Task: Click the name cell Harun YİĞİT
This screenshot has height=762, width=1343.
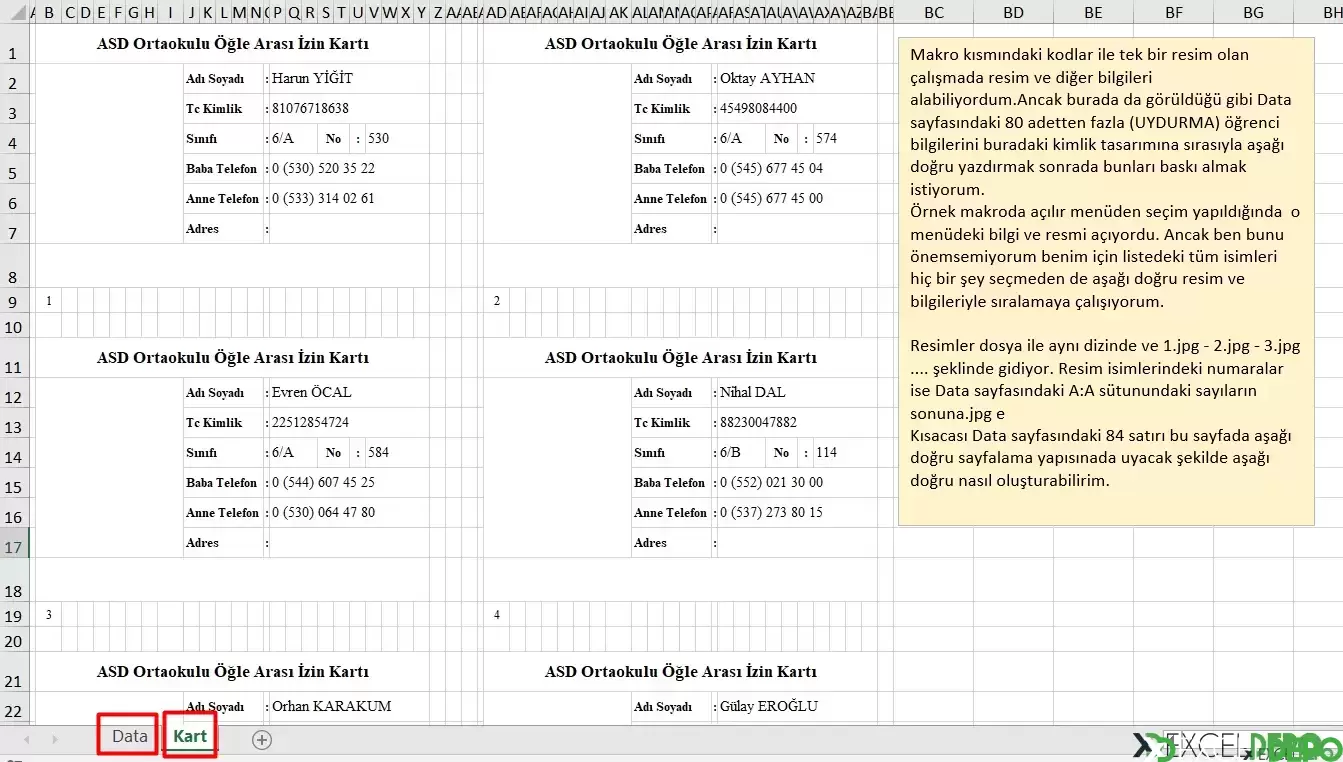Action: 312,78
